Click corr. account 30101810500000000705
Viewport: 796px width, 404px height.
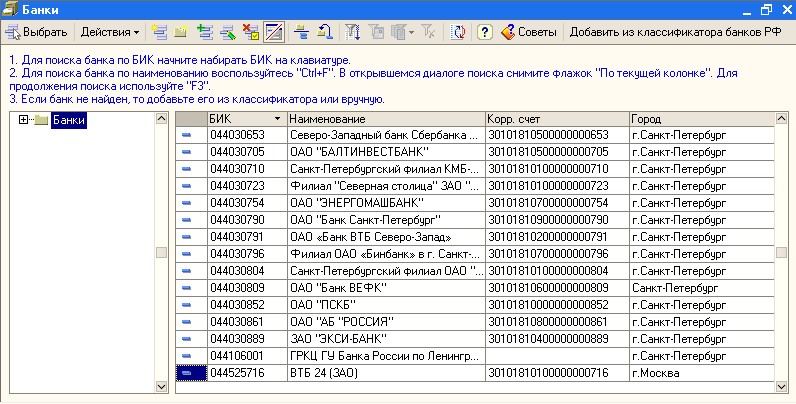557,152
